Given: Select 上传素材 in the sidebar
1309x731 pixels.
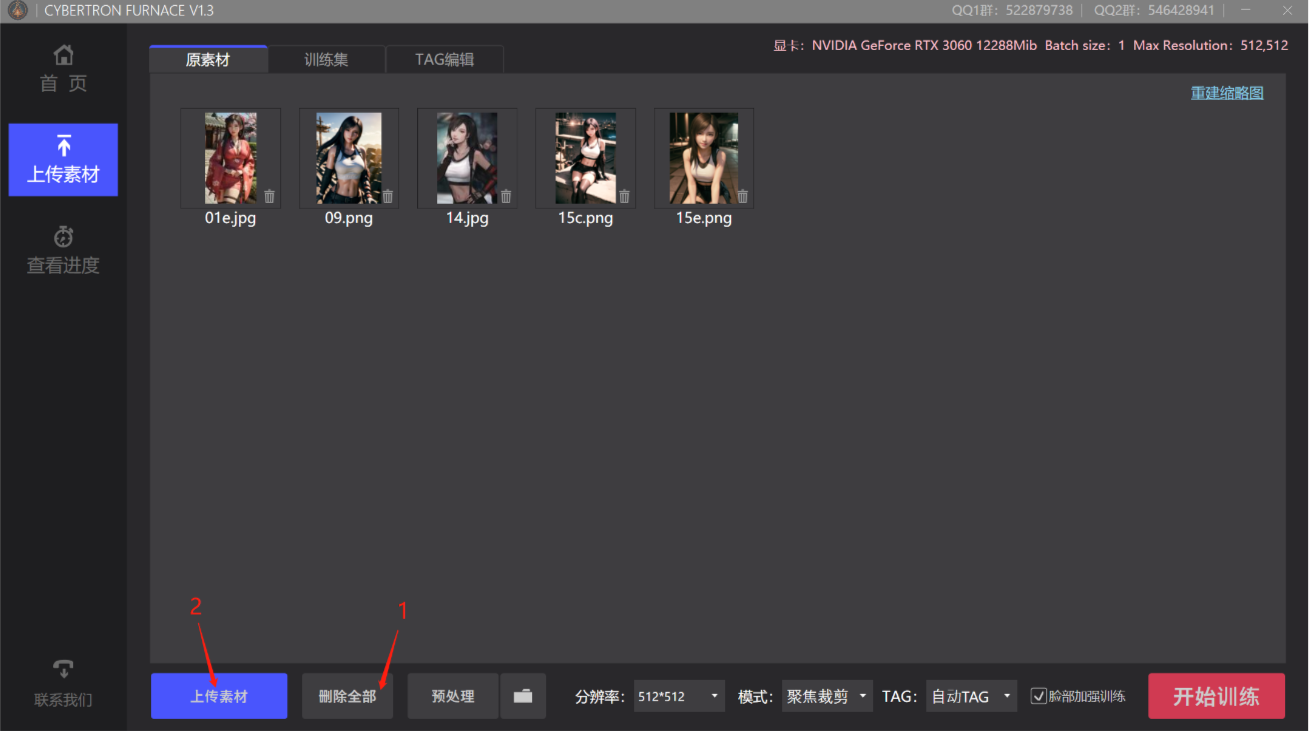Looking at the screenshot, I should pyautogui.click(x=63, y=160).
